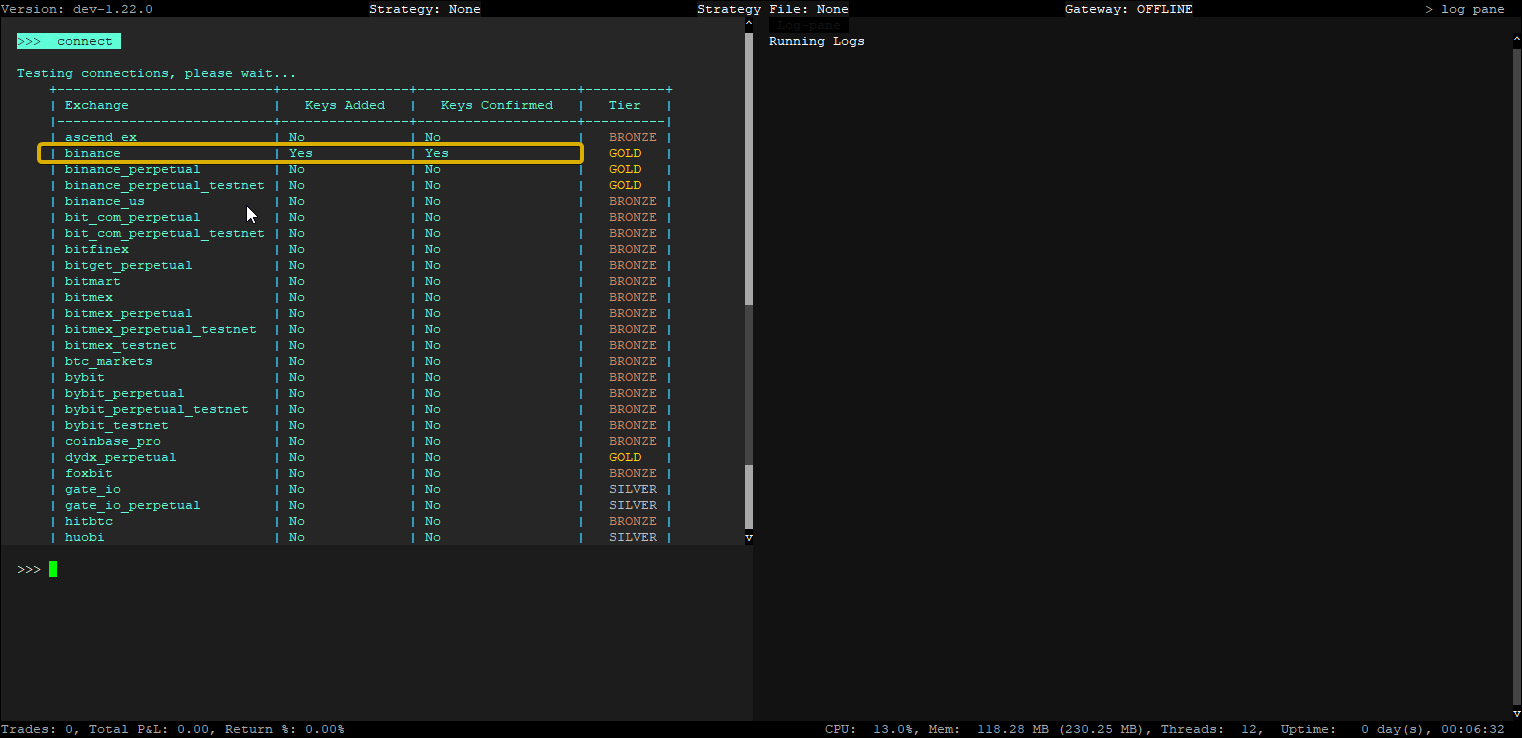
Task: Click the Exchange column header
Action: point(96,105)
